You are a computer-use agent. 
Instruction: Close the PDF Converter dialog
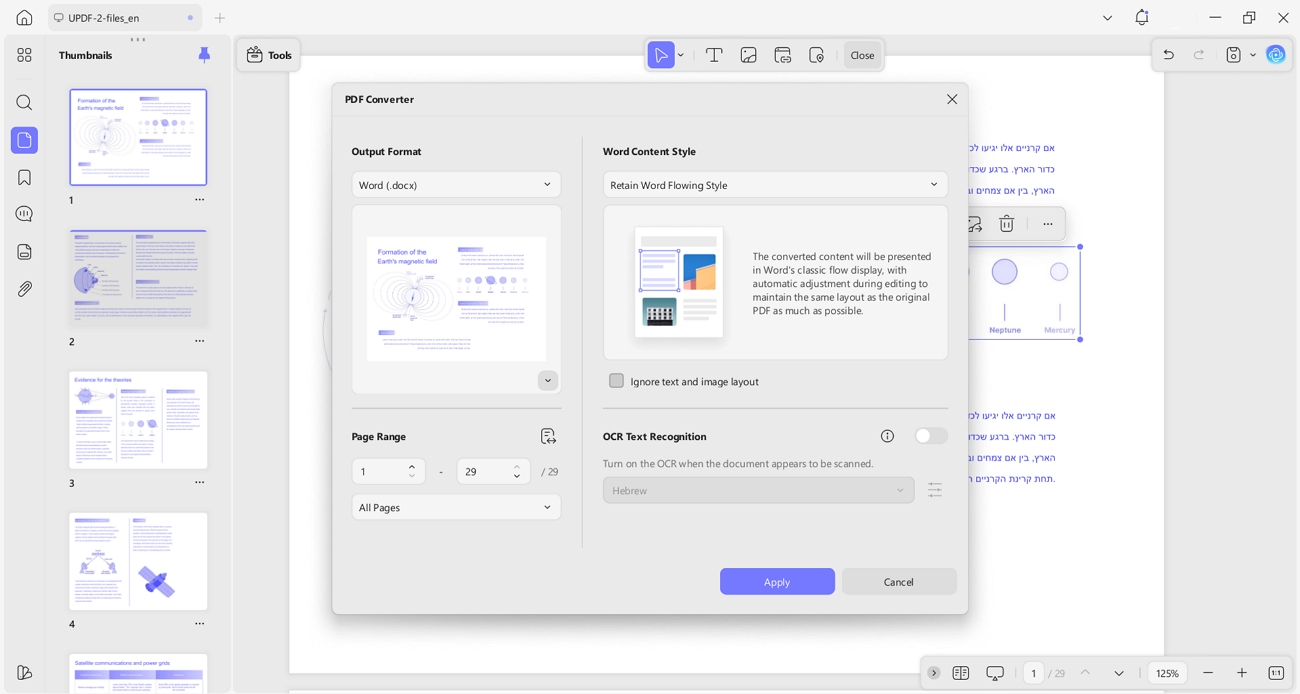click(x=952, y=99)
